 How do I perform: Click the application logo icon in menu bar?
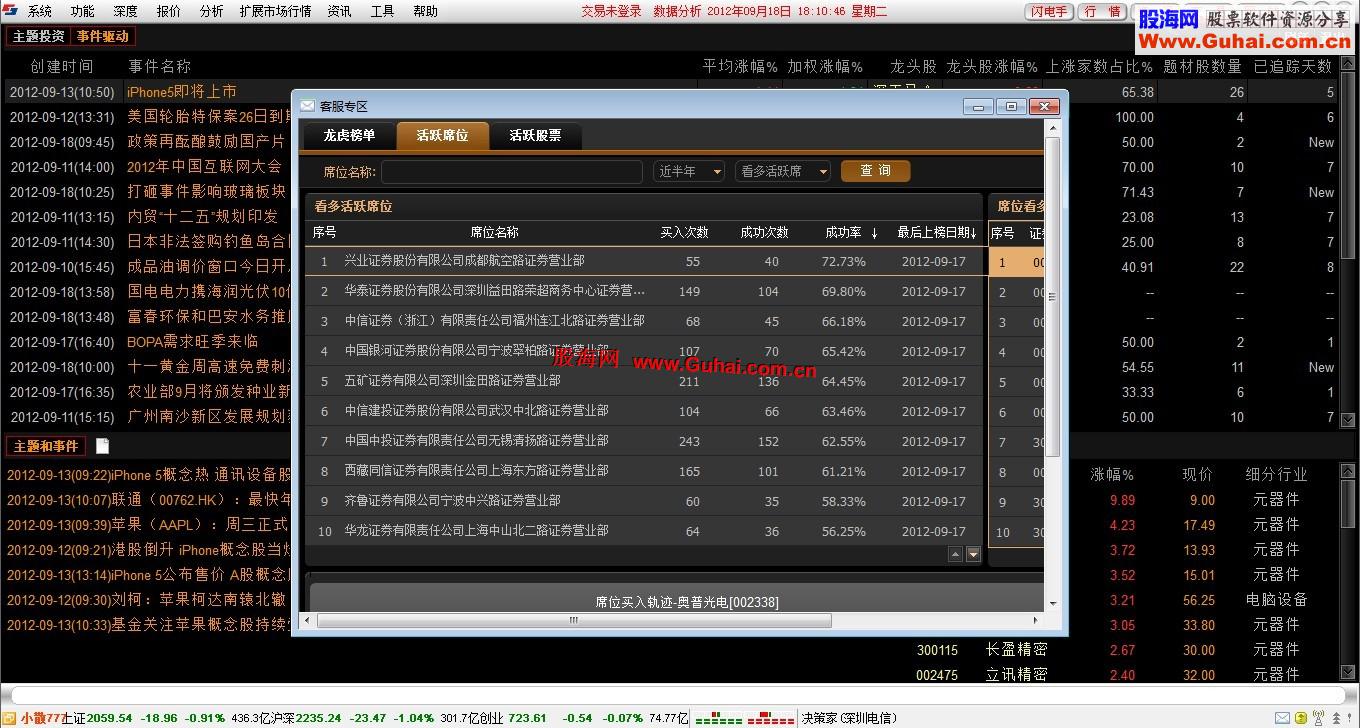pos(10,11)
